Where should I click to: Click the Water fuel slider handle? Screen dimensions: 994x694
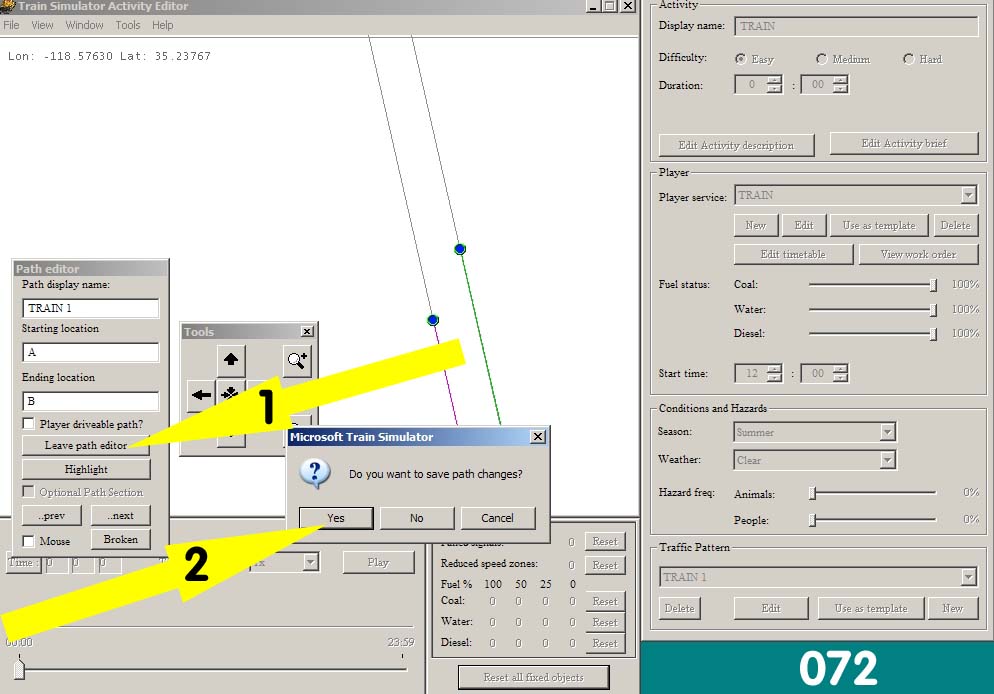click(933, 309)
